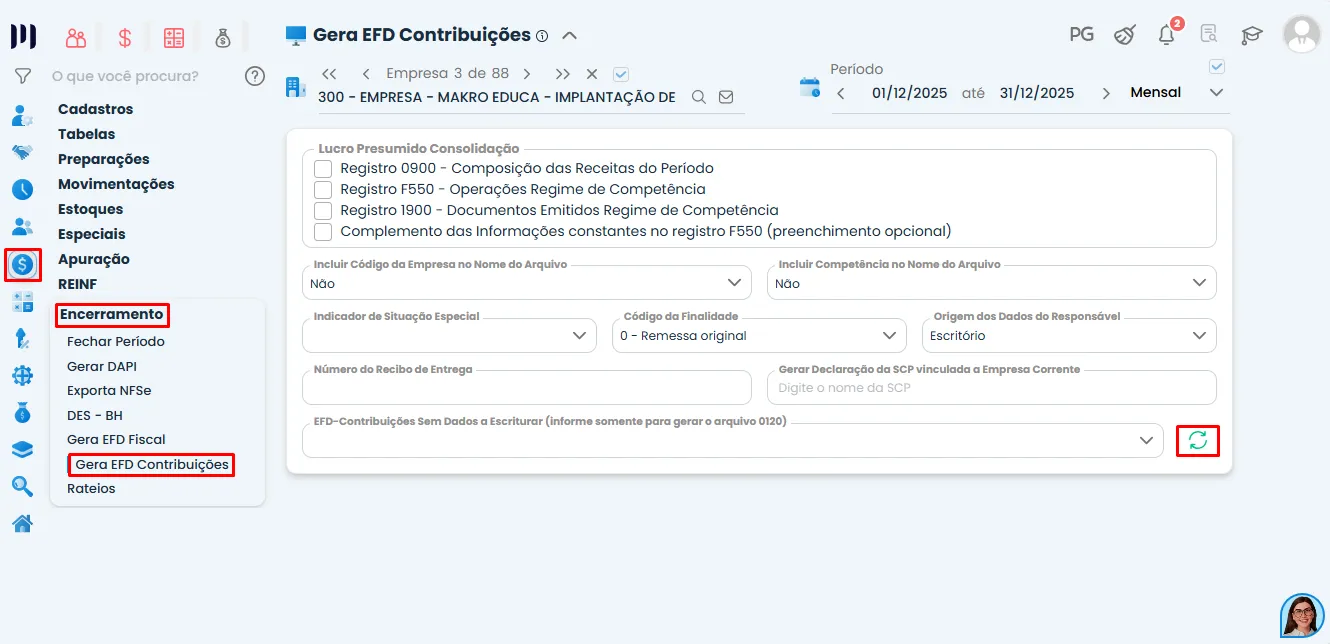Screen dimensions: 1330x644
Task: Select Gera EFD Fiscal menu entry
Action: [116, 439]
